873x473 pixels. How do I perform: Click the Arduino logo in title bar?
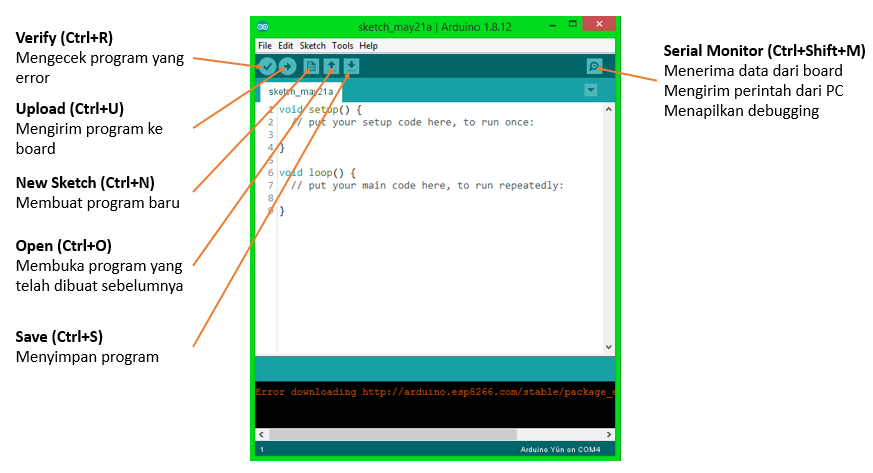click(x=263, y=26)
